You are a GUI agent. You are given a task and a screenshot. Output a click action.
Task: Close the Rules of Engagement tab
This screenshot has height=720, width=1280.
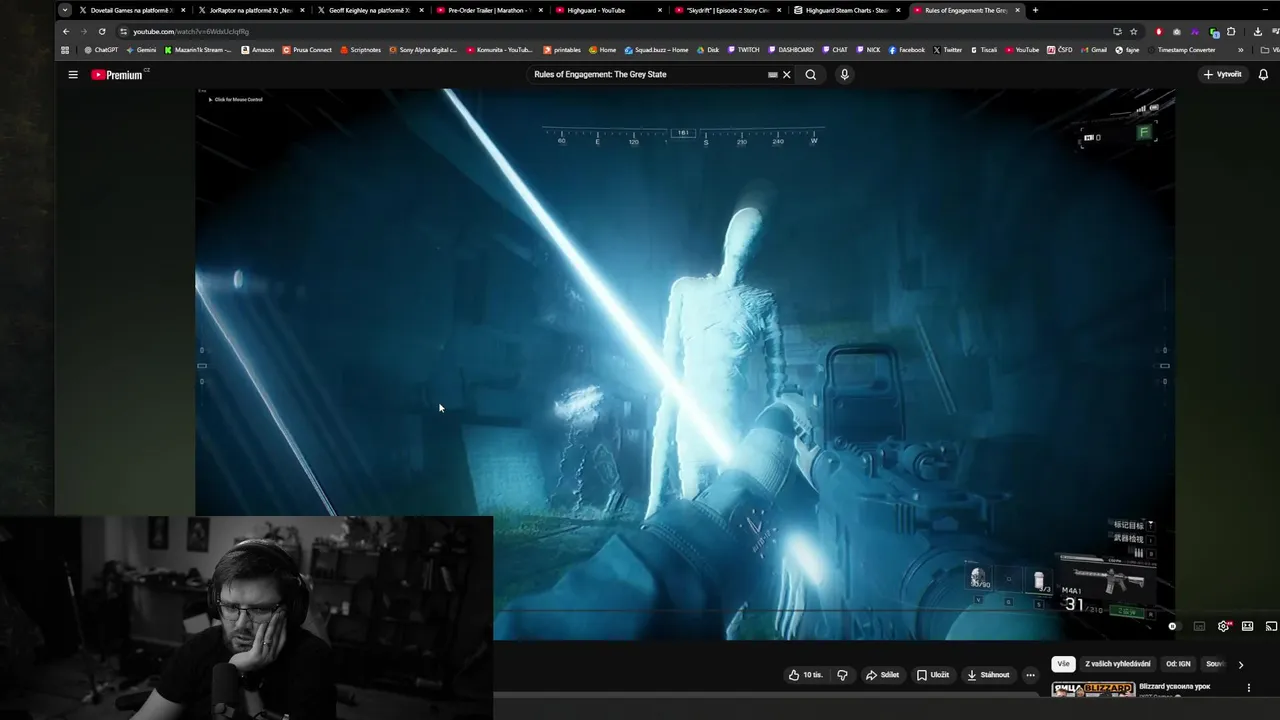(x=1018, y=10)
